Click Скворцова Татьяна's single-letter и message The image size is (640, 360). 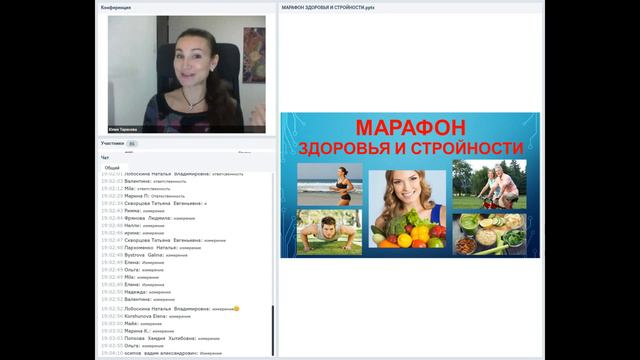tap(154, 203)
